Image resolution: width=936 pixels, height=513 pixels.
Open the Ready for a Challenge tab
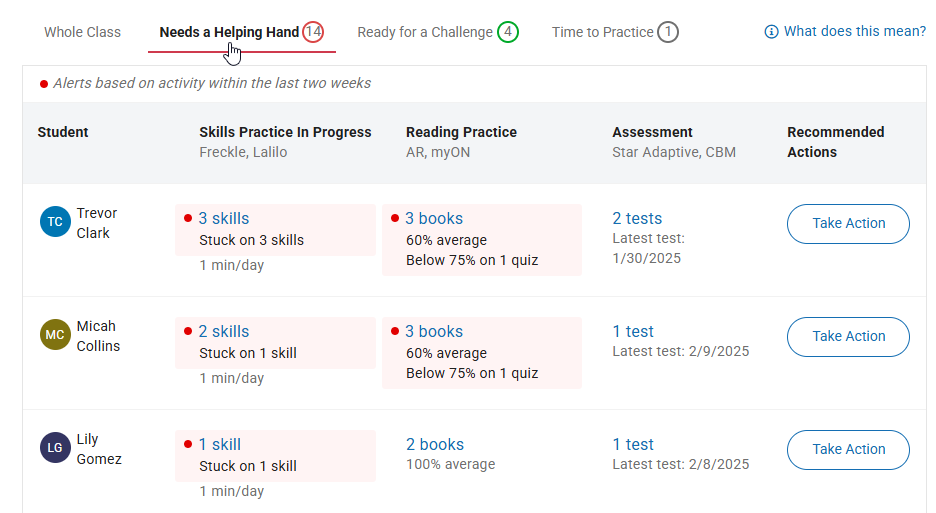[425, 32]
